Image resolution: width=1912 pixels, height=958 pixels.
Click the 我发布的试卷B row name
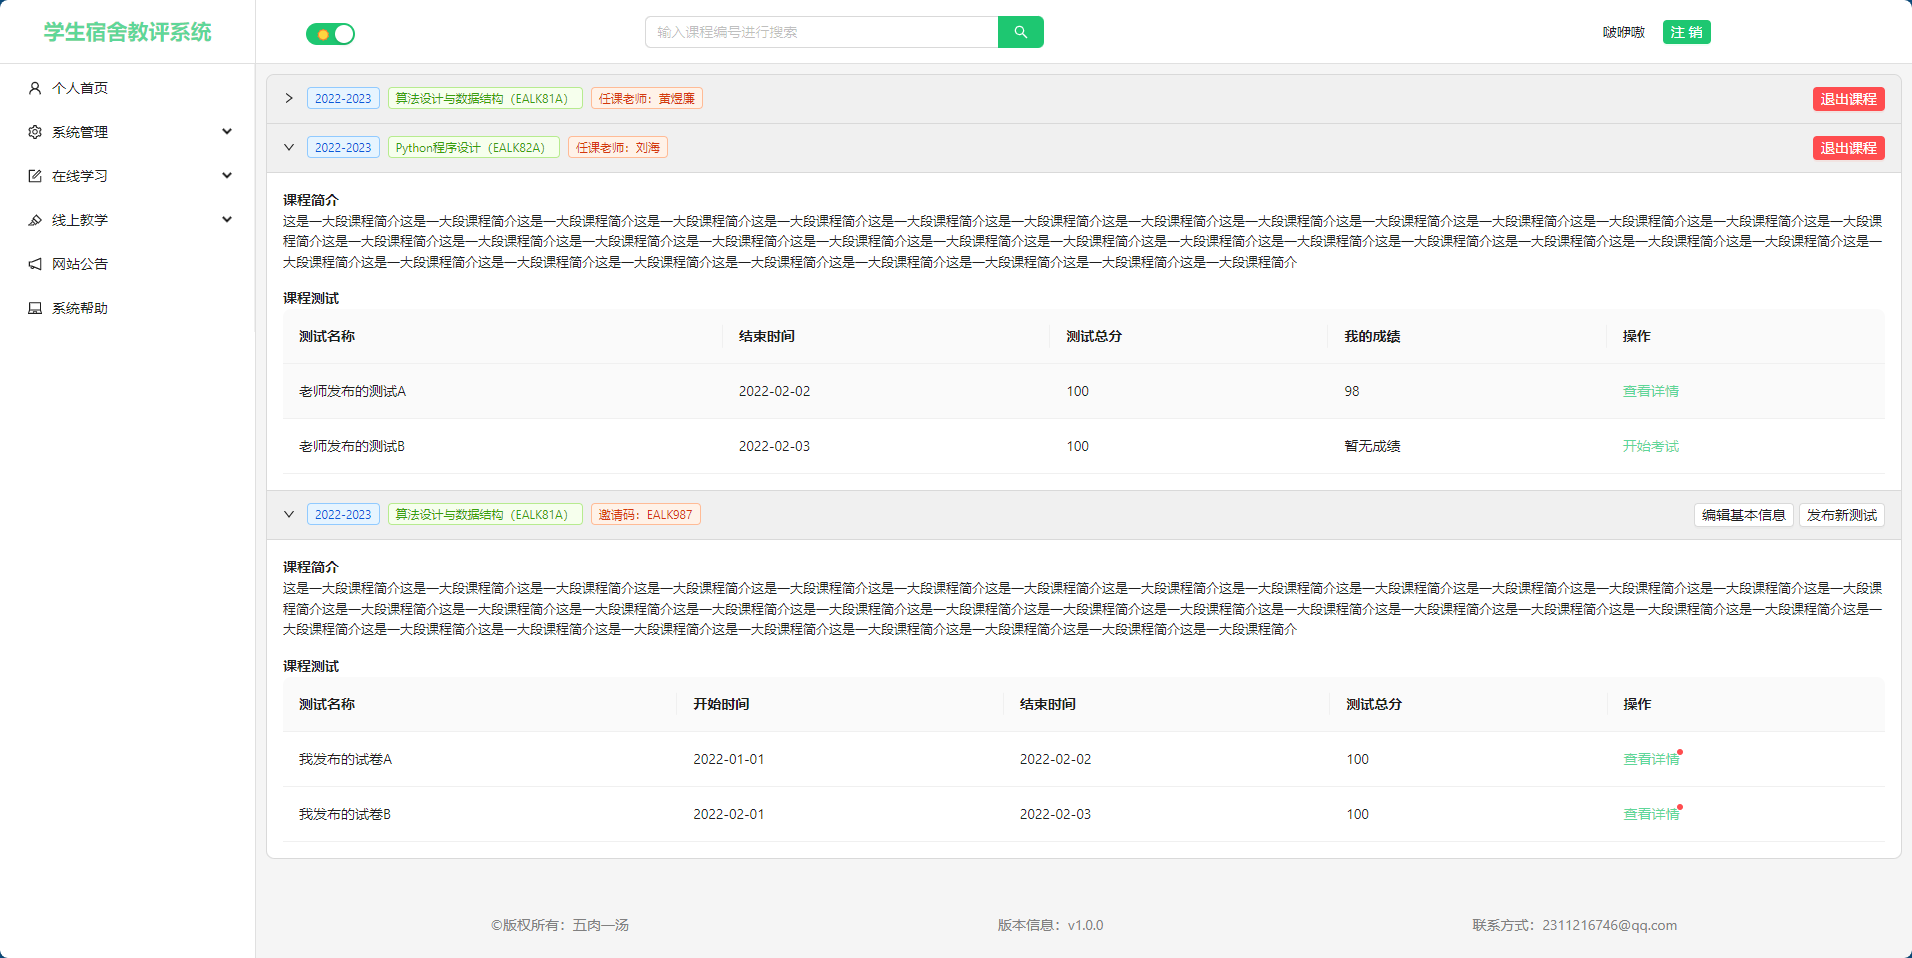click(x=345, y=814)
